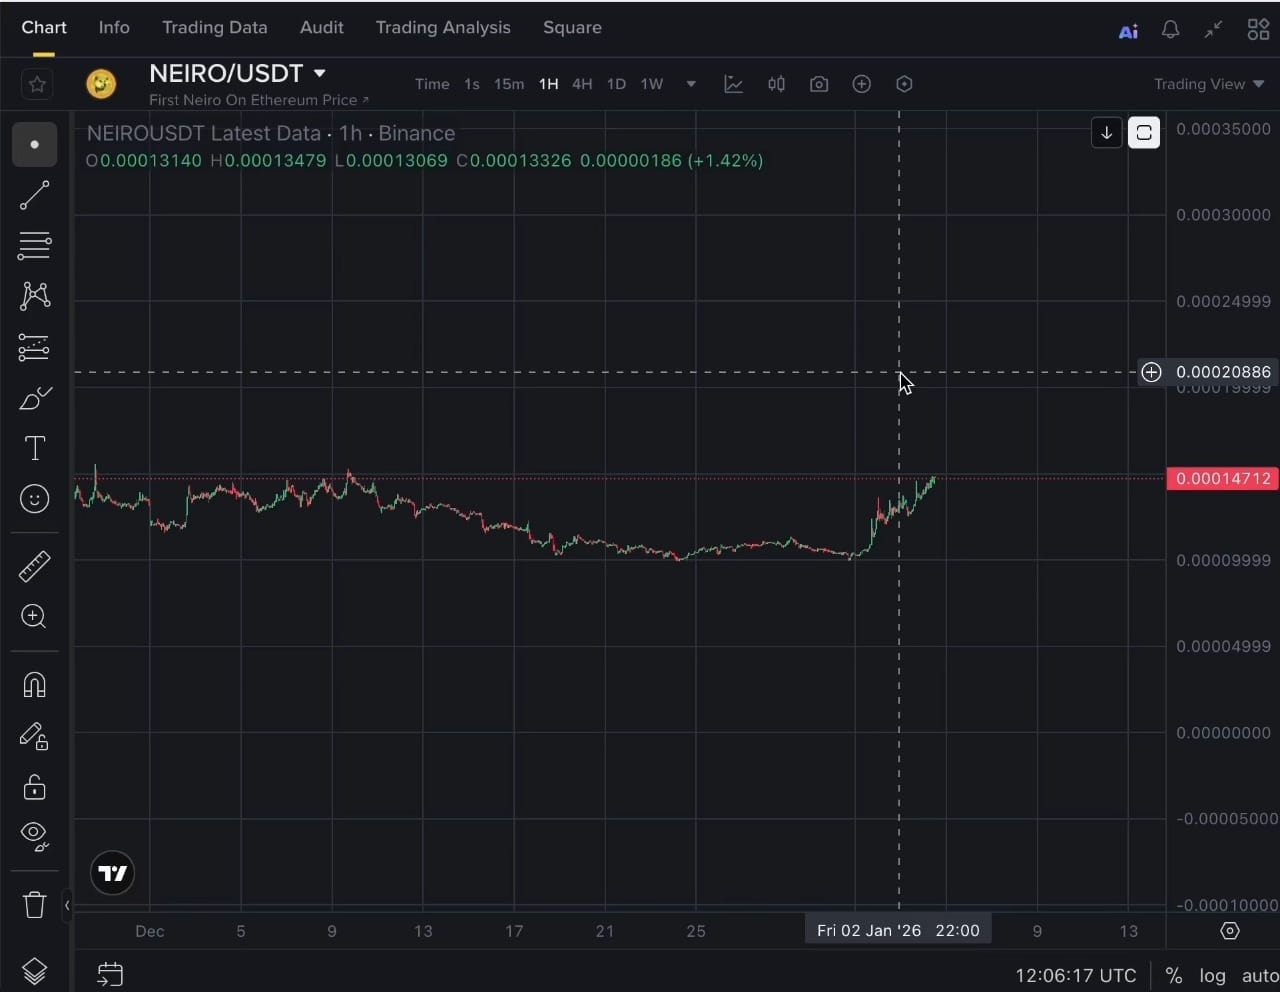Image resolution: width=1280 pixels, height=992 pixels.
Task: Select the trend line drawing tool
Action: 34,195
